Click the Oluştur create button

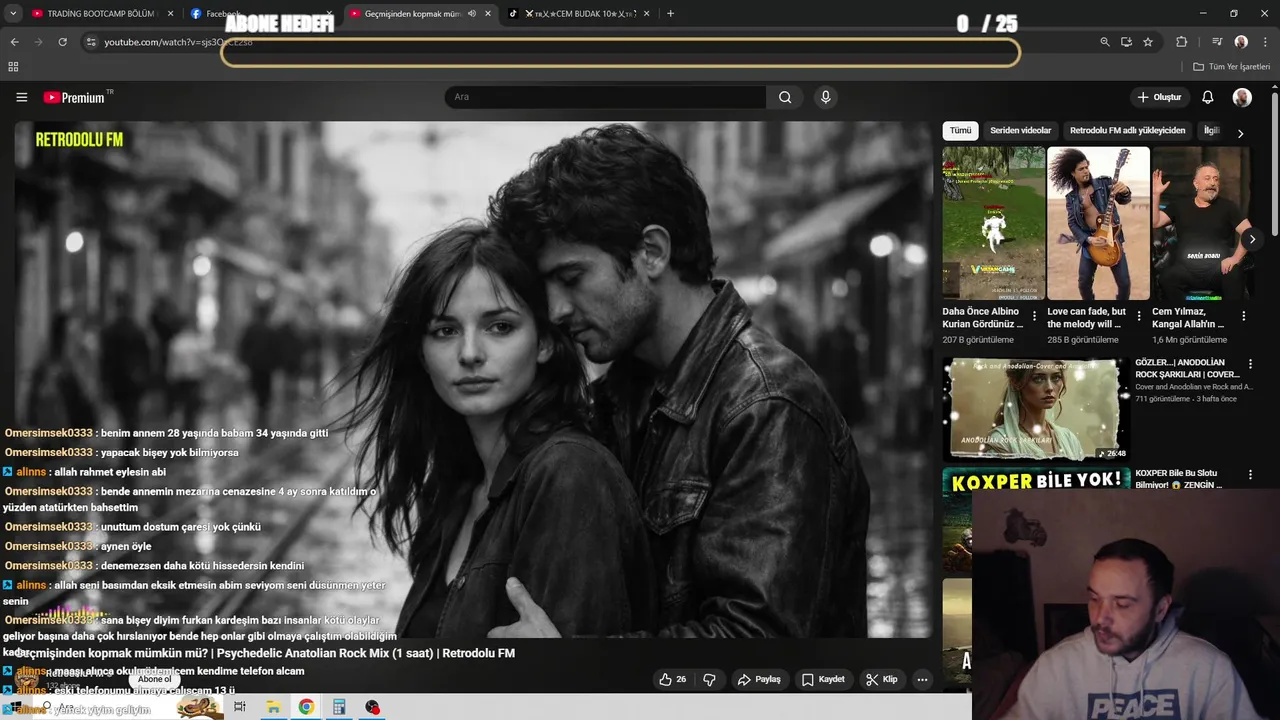1159,97
